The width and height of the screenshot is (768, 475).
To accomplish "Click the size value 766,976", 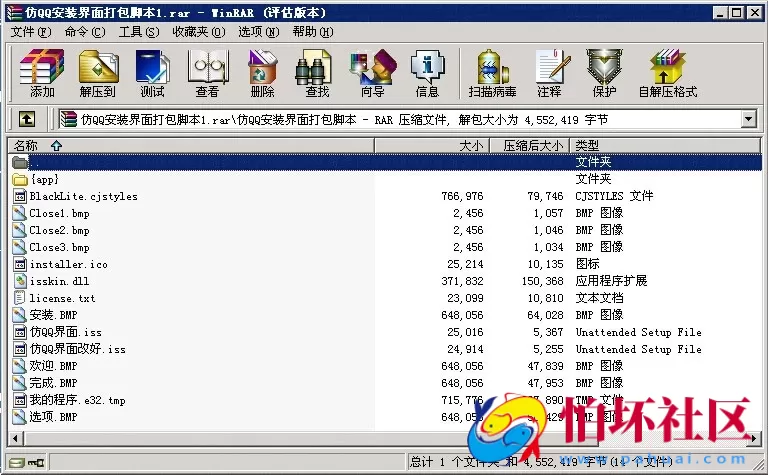I will coord(462,196).
